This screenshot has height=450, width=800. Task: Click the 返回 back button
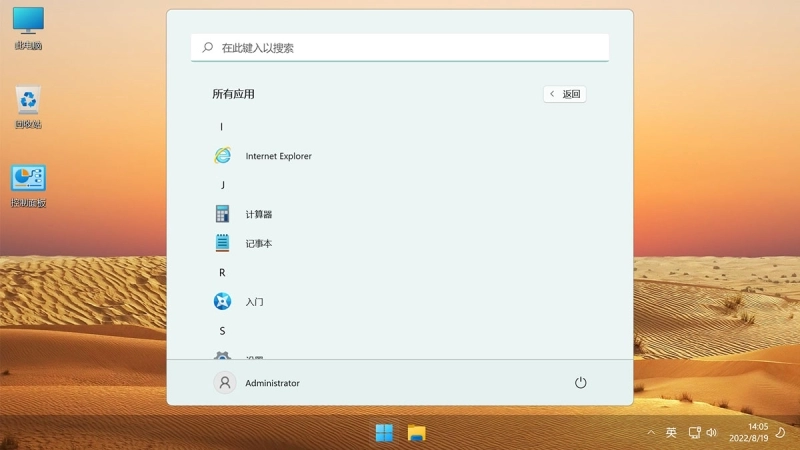click(565, 94)
